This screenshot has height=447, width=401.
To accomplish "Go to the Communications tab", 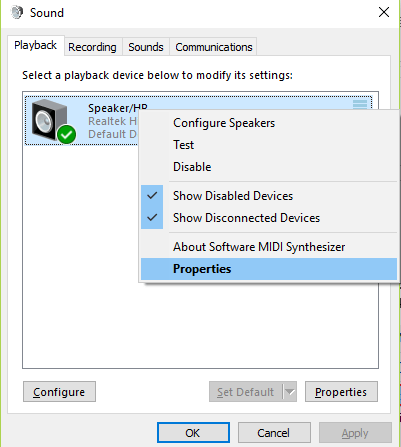I will pyautogui.click(x=214, y=47).
